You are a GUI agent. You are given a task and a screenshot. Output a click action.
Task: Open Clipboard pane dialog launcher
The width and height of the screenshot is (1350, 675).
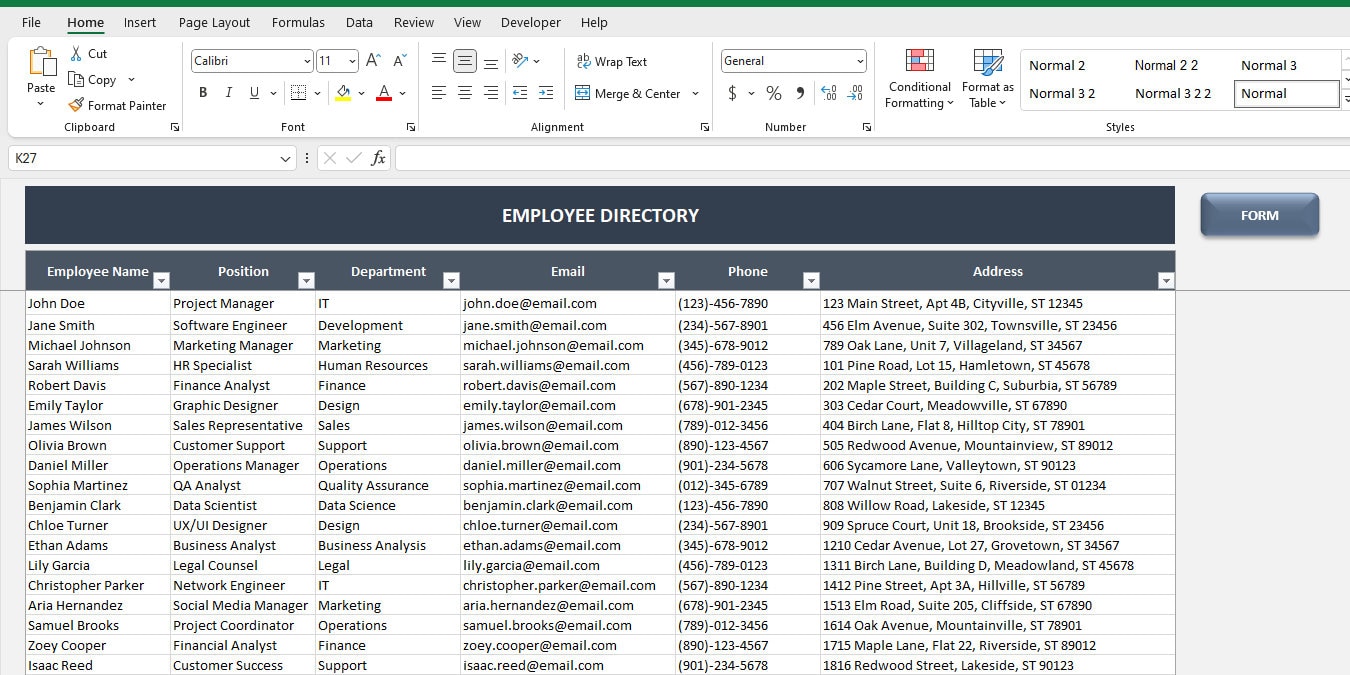(175, 127)
